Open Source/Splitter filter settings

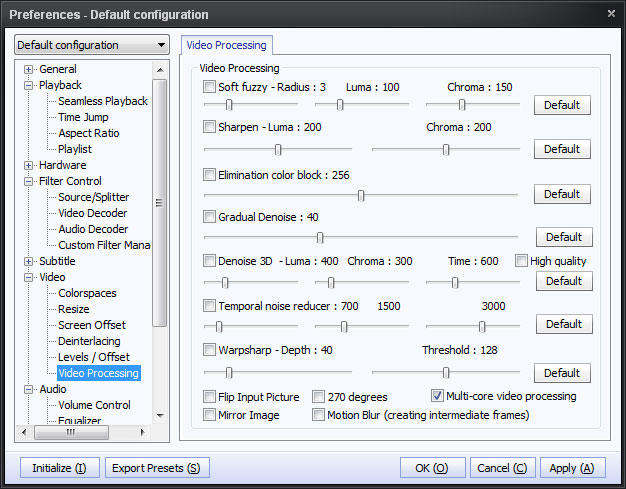(x=93, y=197)
